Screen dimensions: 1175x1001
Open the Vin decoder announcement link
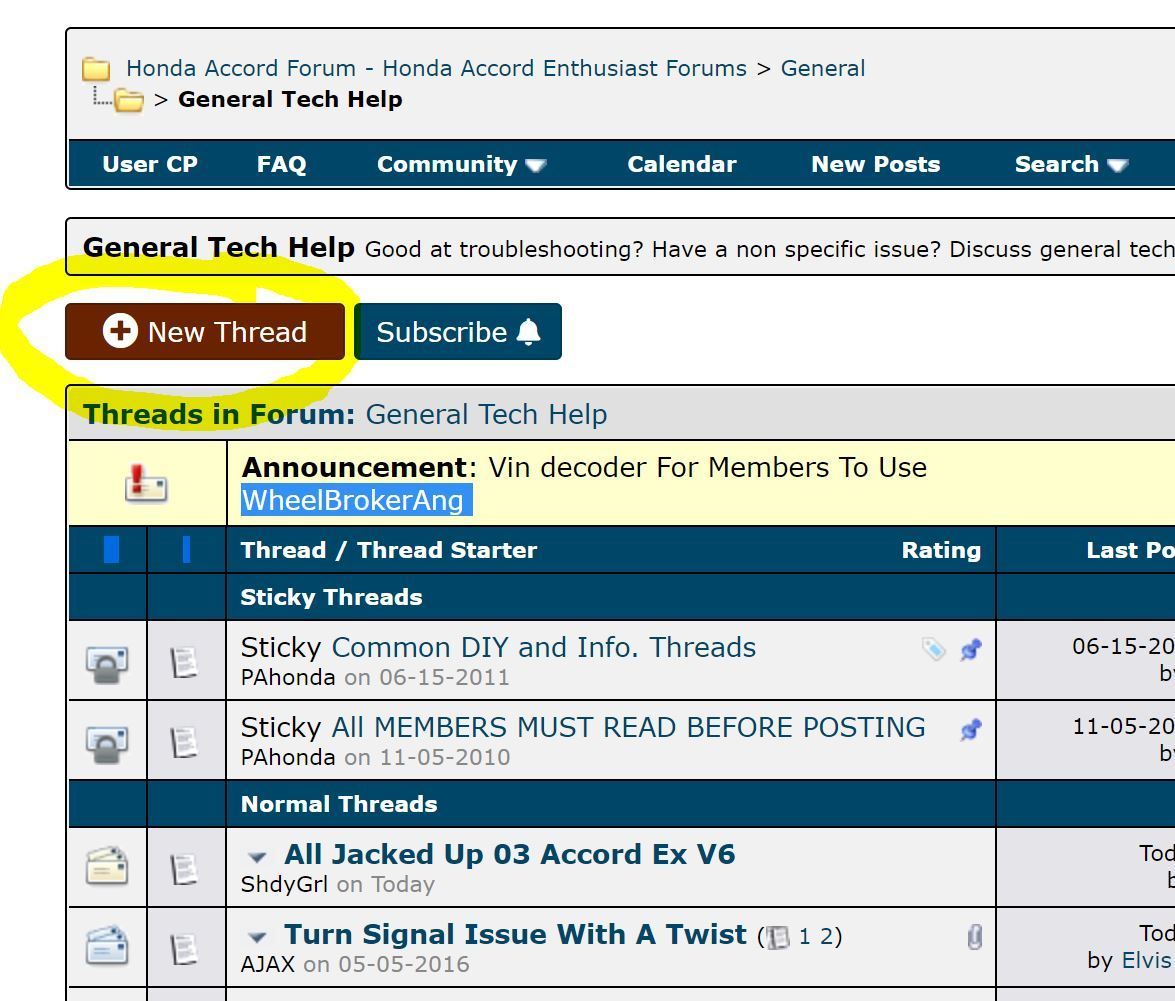[707, 468]
